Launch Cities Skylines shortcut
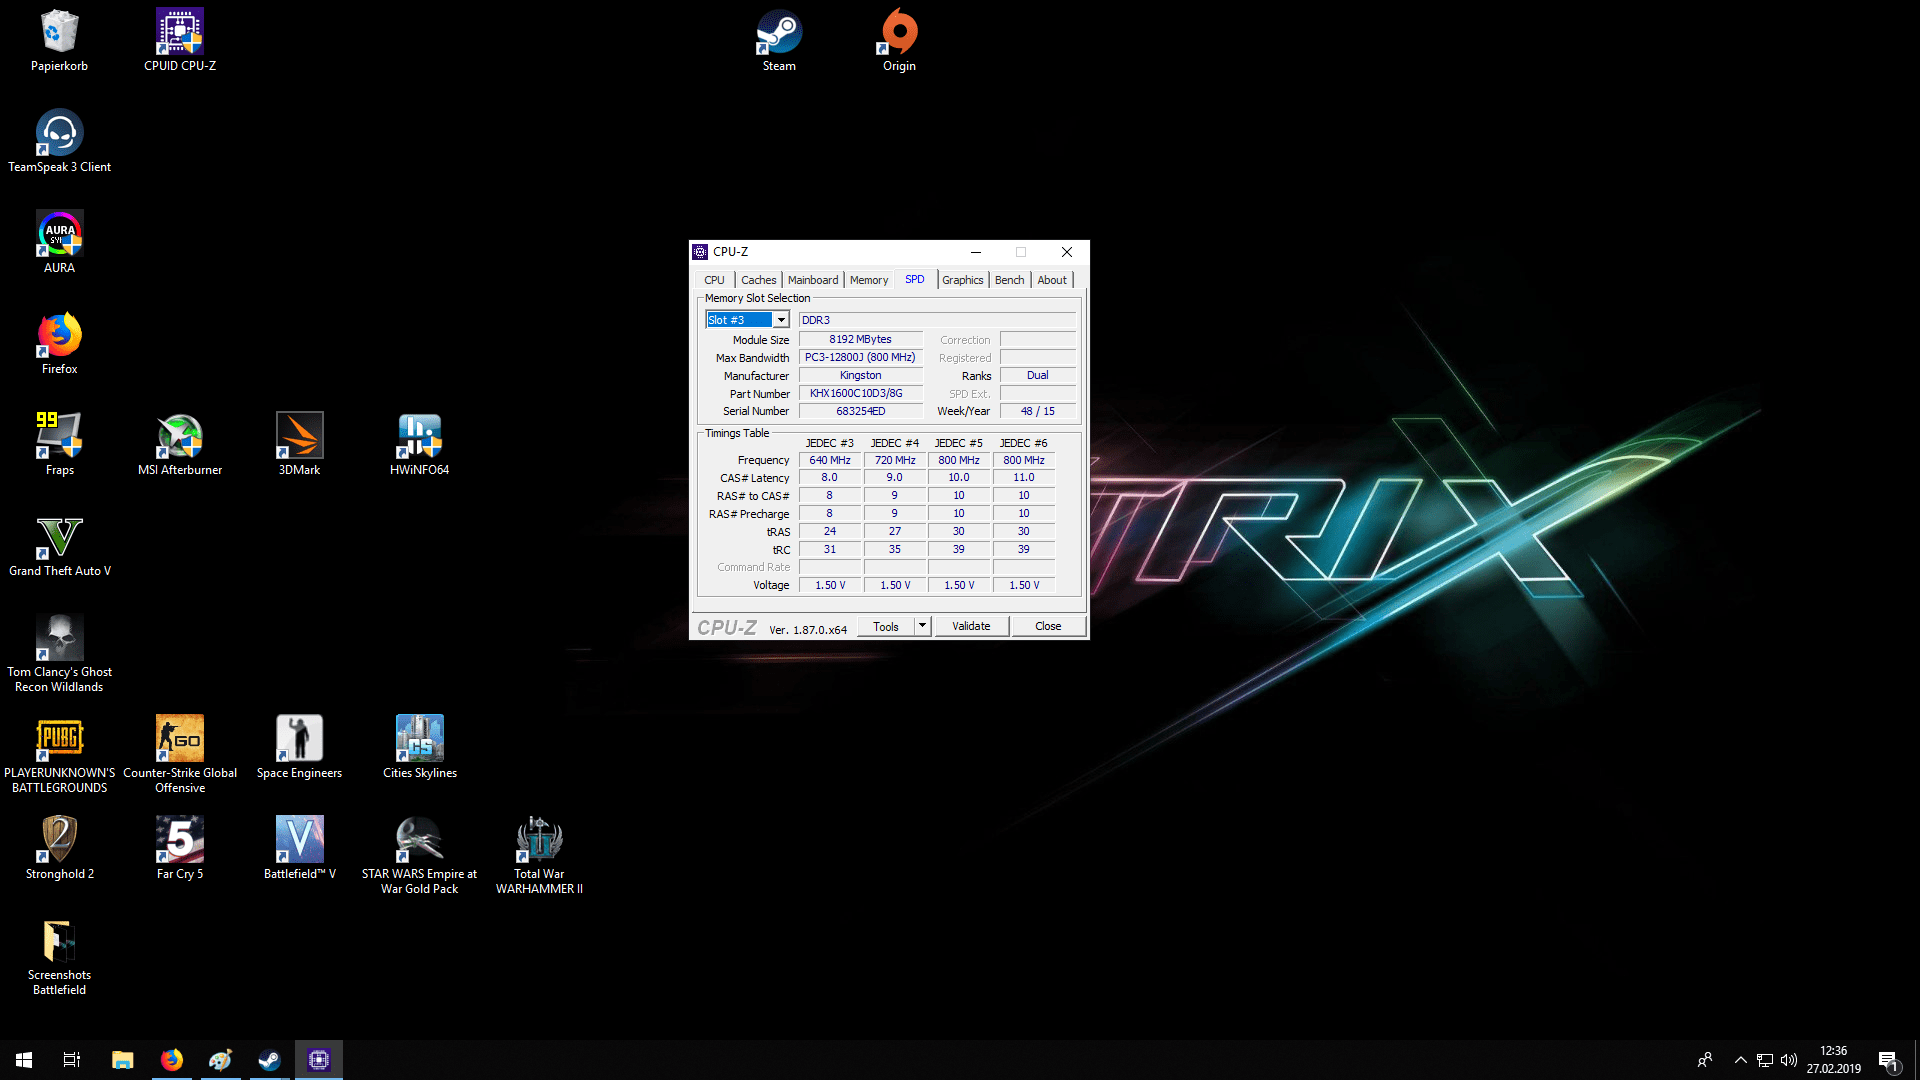 click(x=419, y=748)
